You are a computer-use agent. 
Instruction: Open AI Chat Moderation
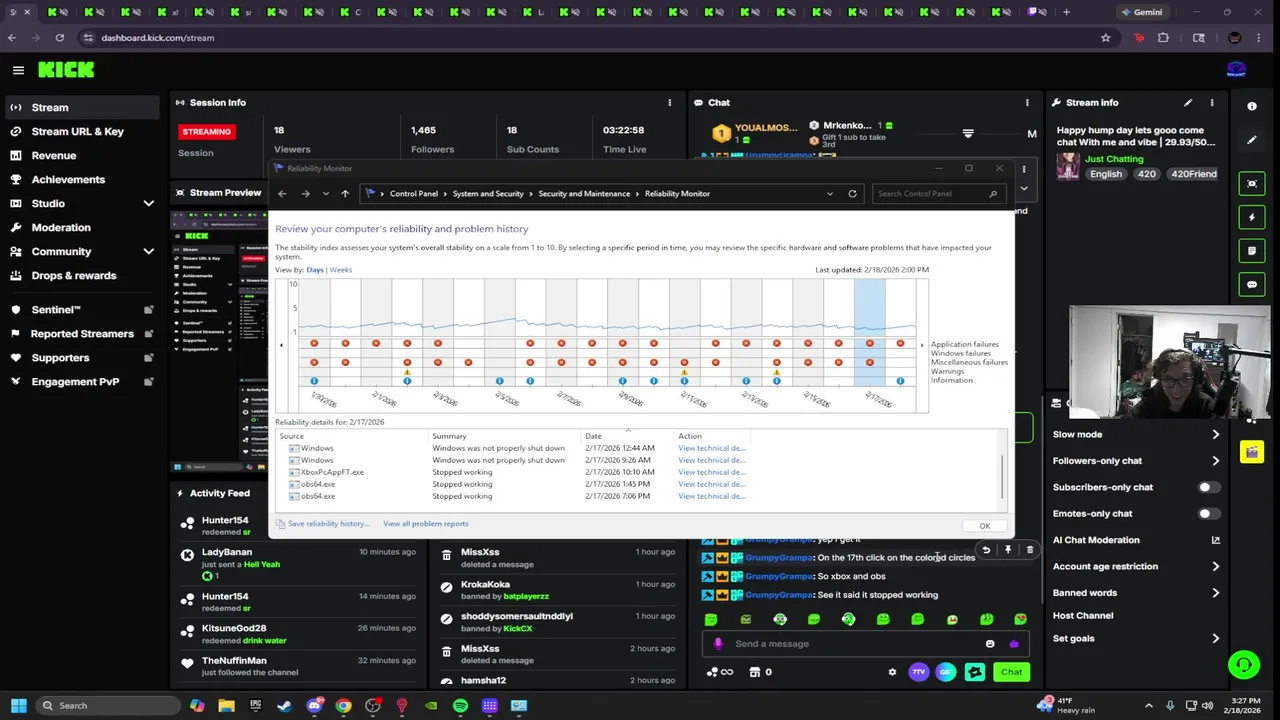[1136, 540]
